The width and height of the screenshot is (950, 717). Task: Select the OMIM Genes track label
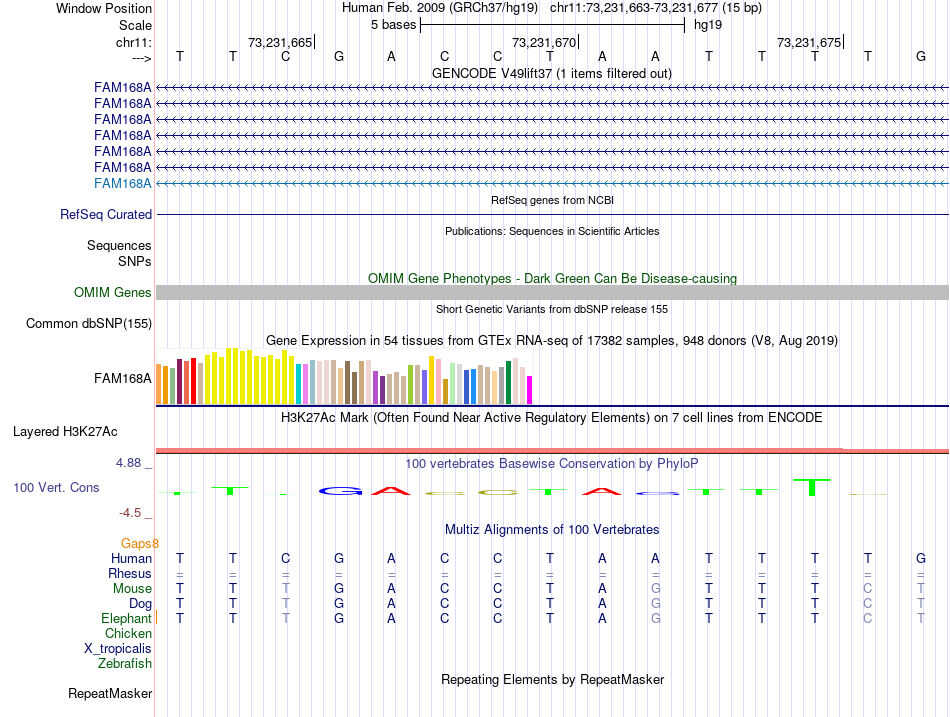point(113,293)
